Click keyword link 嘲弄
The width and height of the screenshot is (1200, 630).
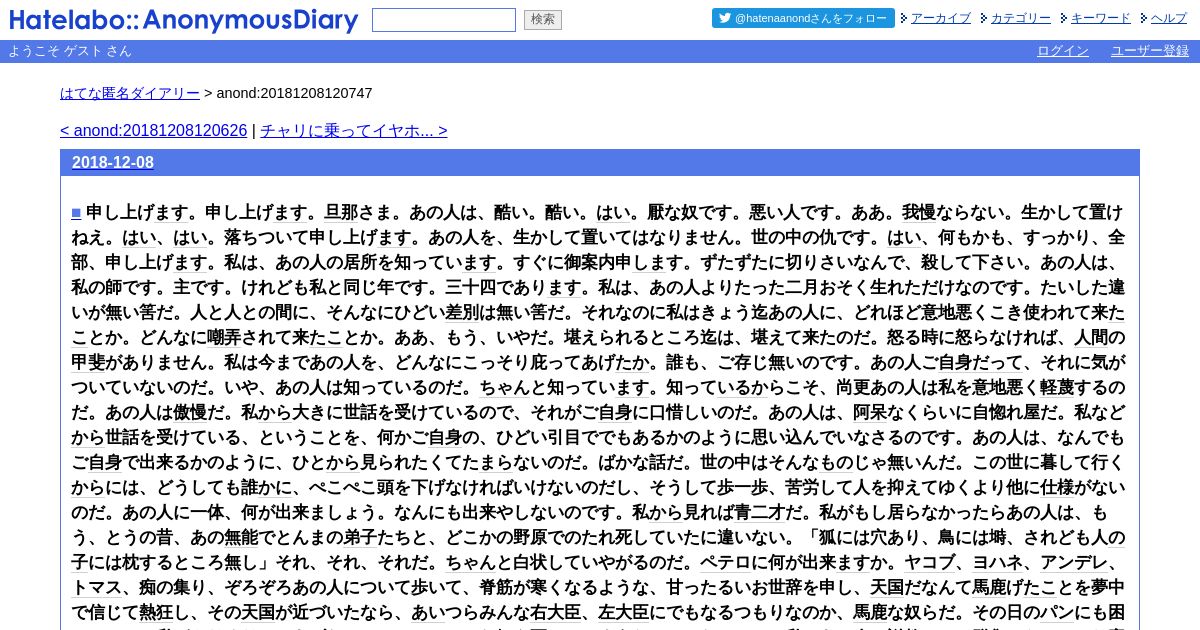[224, 337]
